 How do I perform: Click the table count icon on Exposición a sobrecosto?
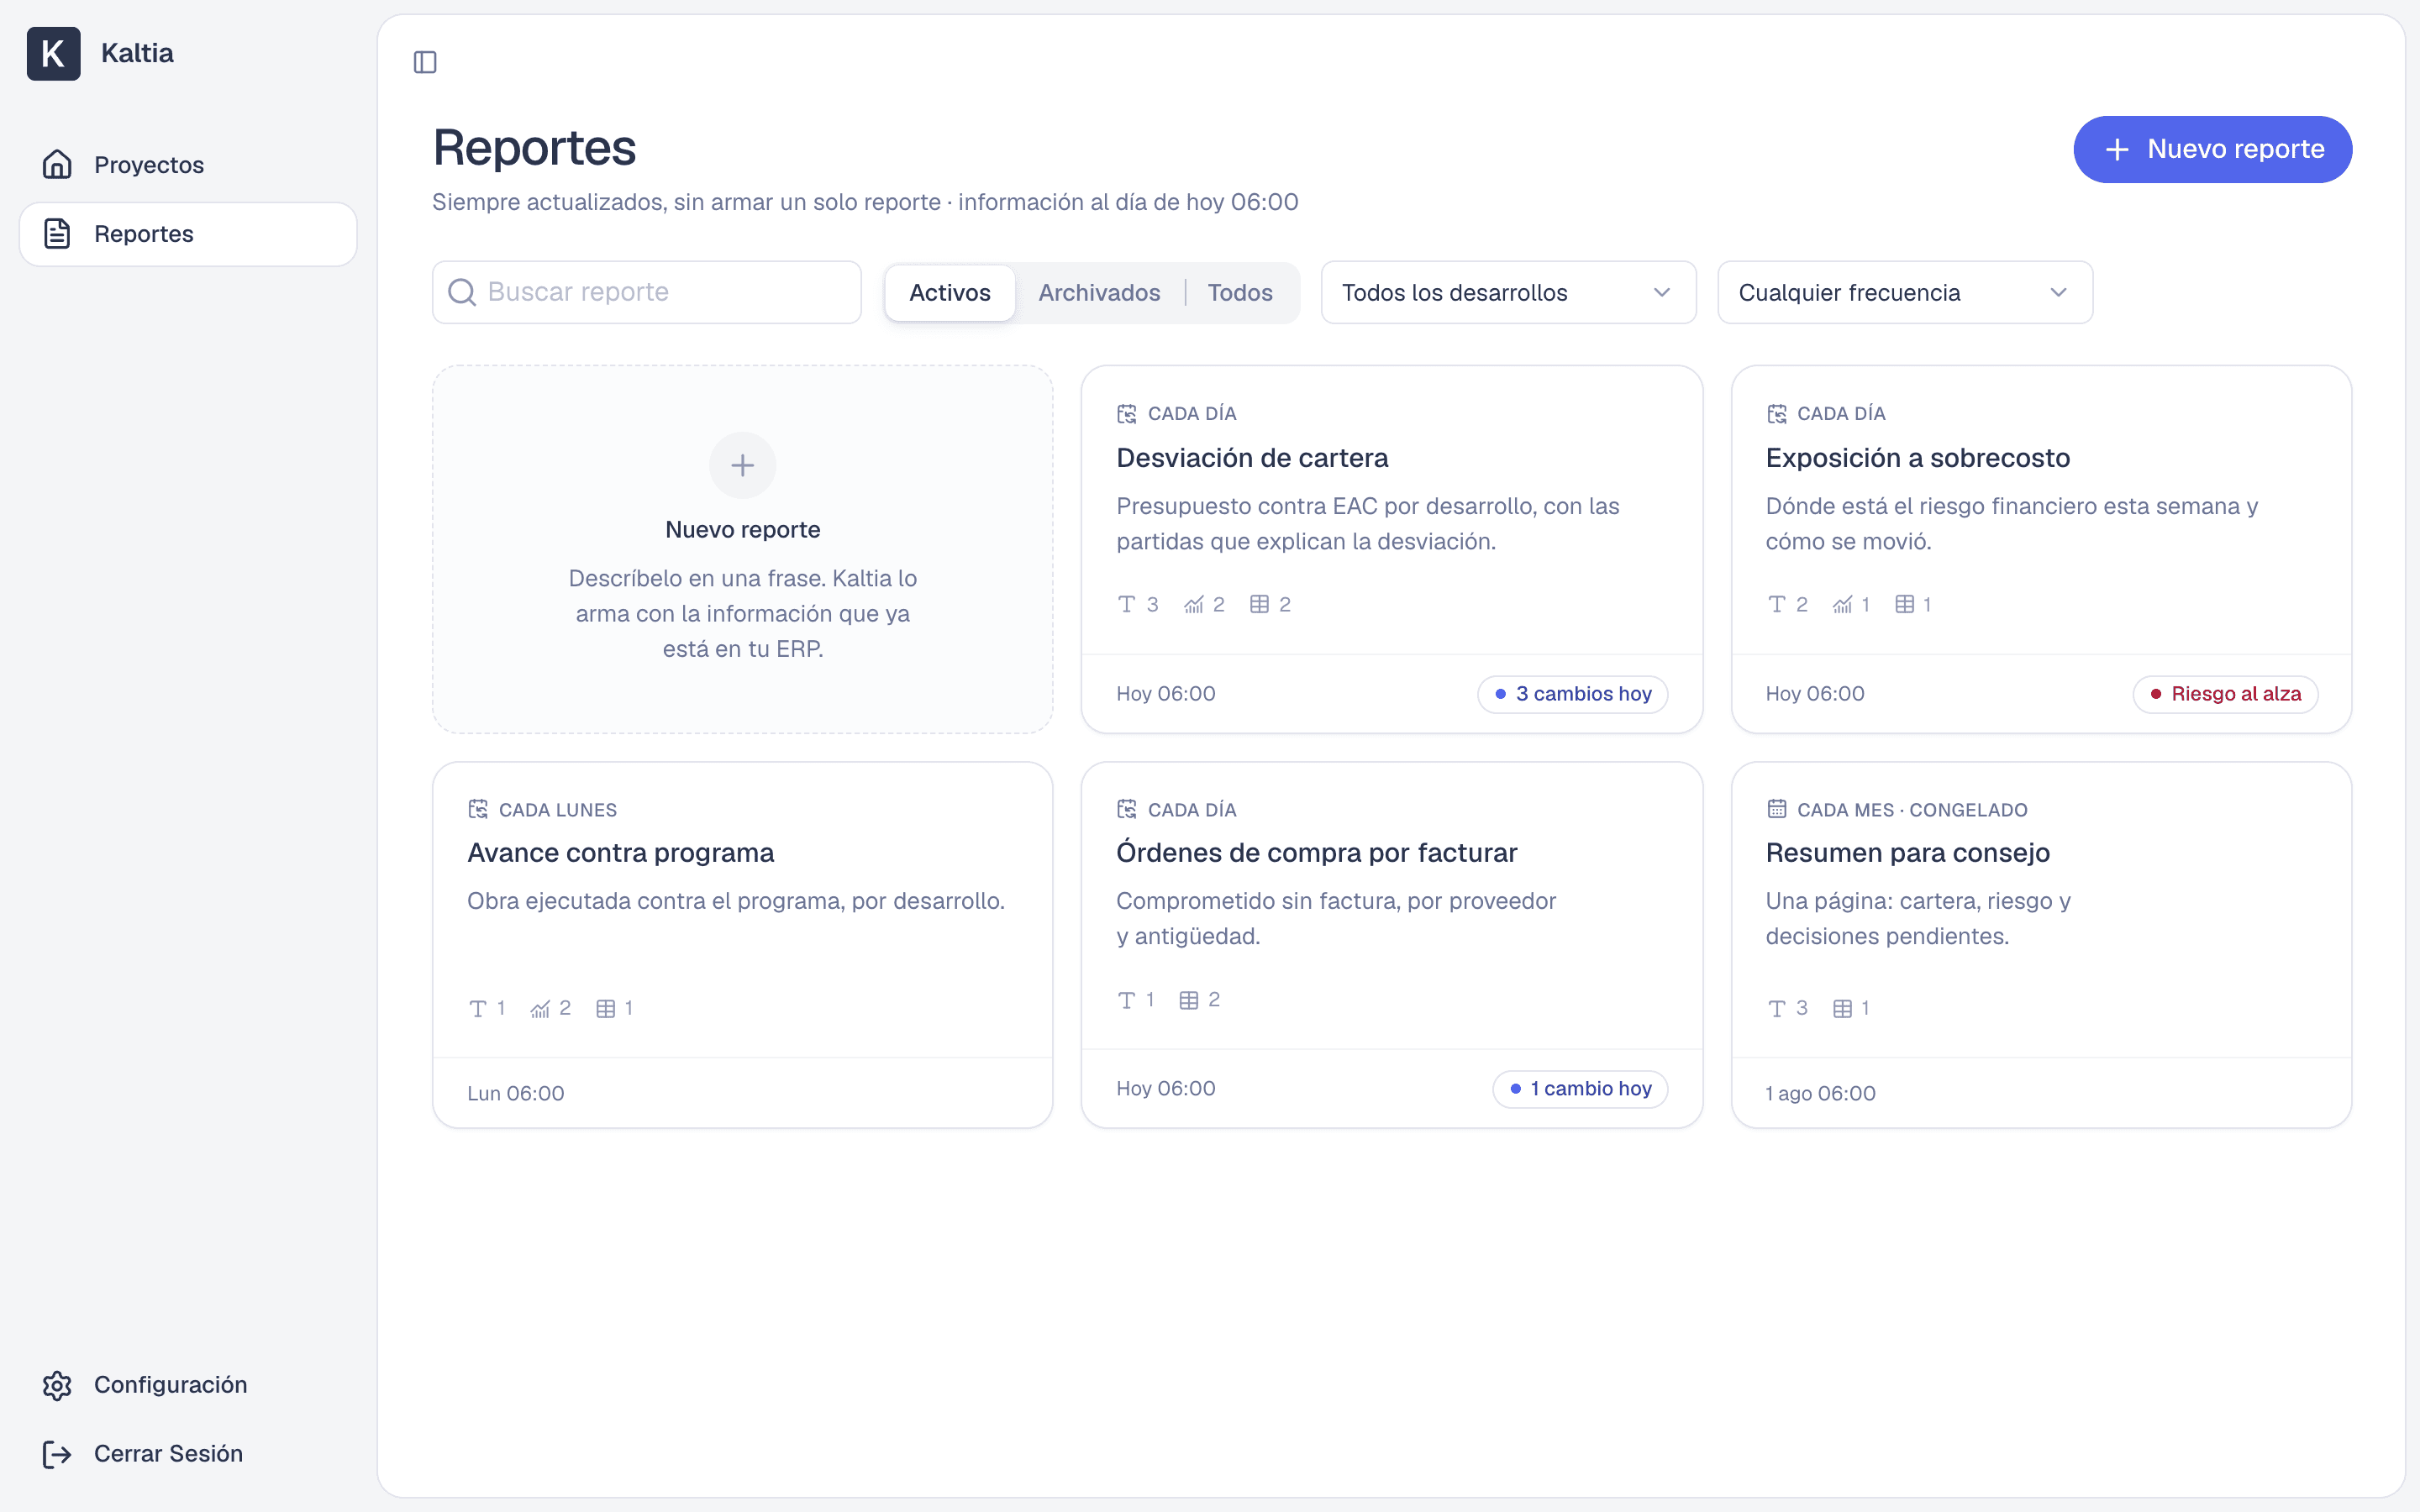(1905, 604)
